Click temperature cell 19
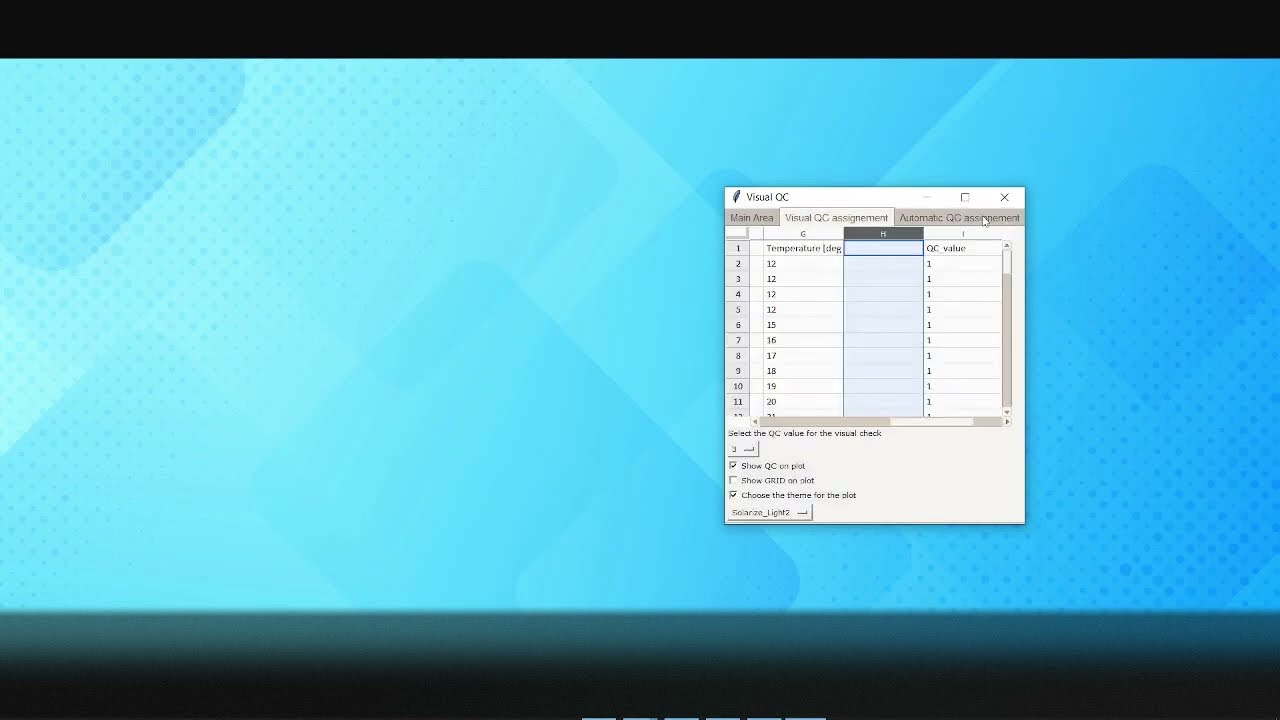 point(803,386)
